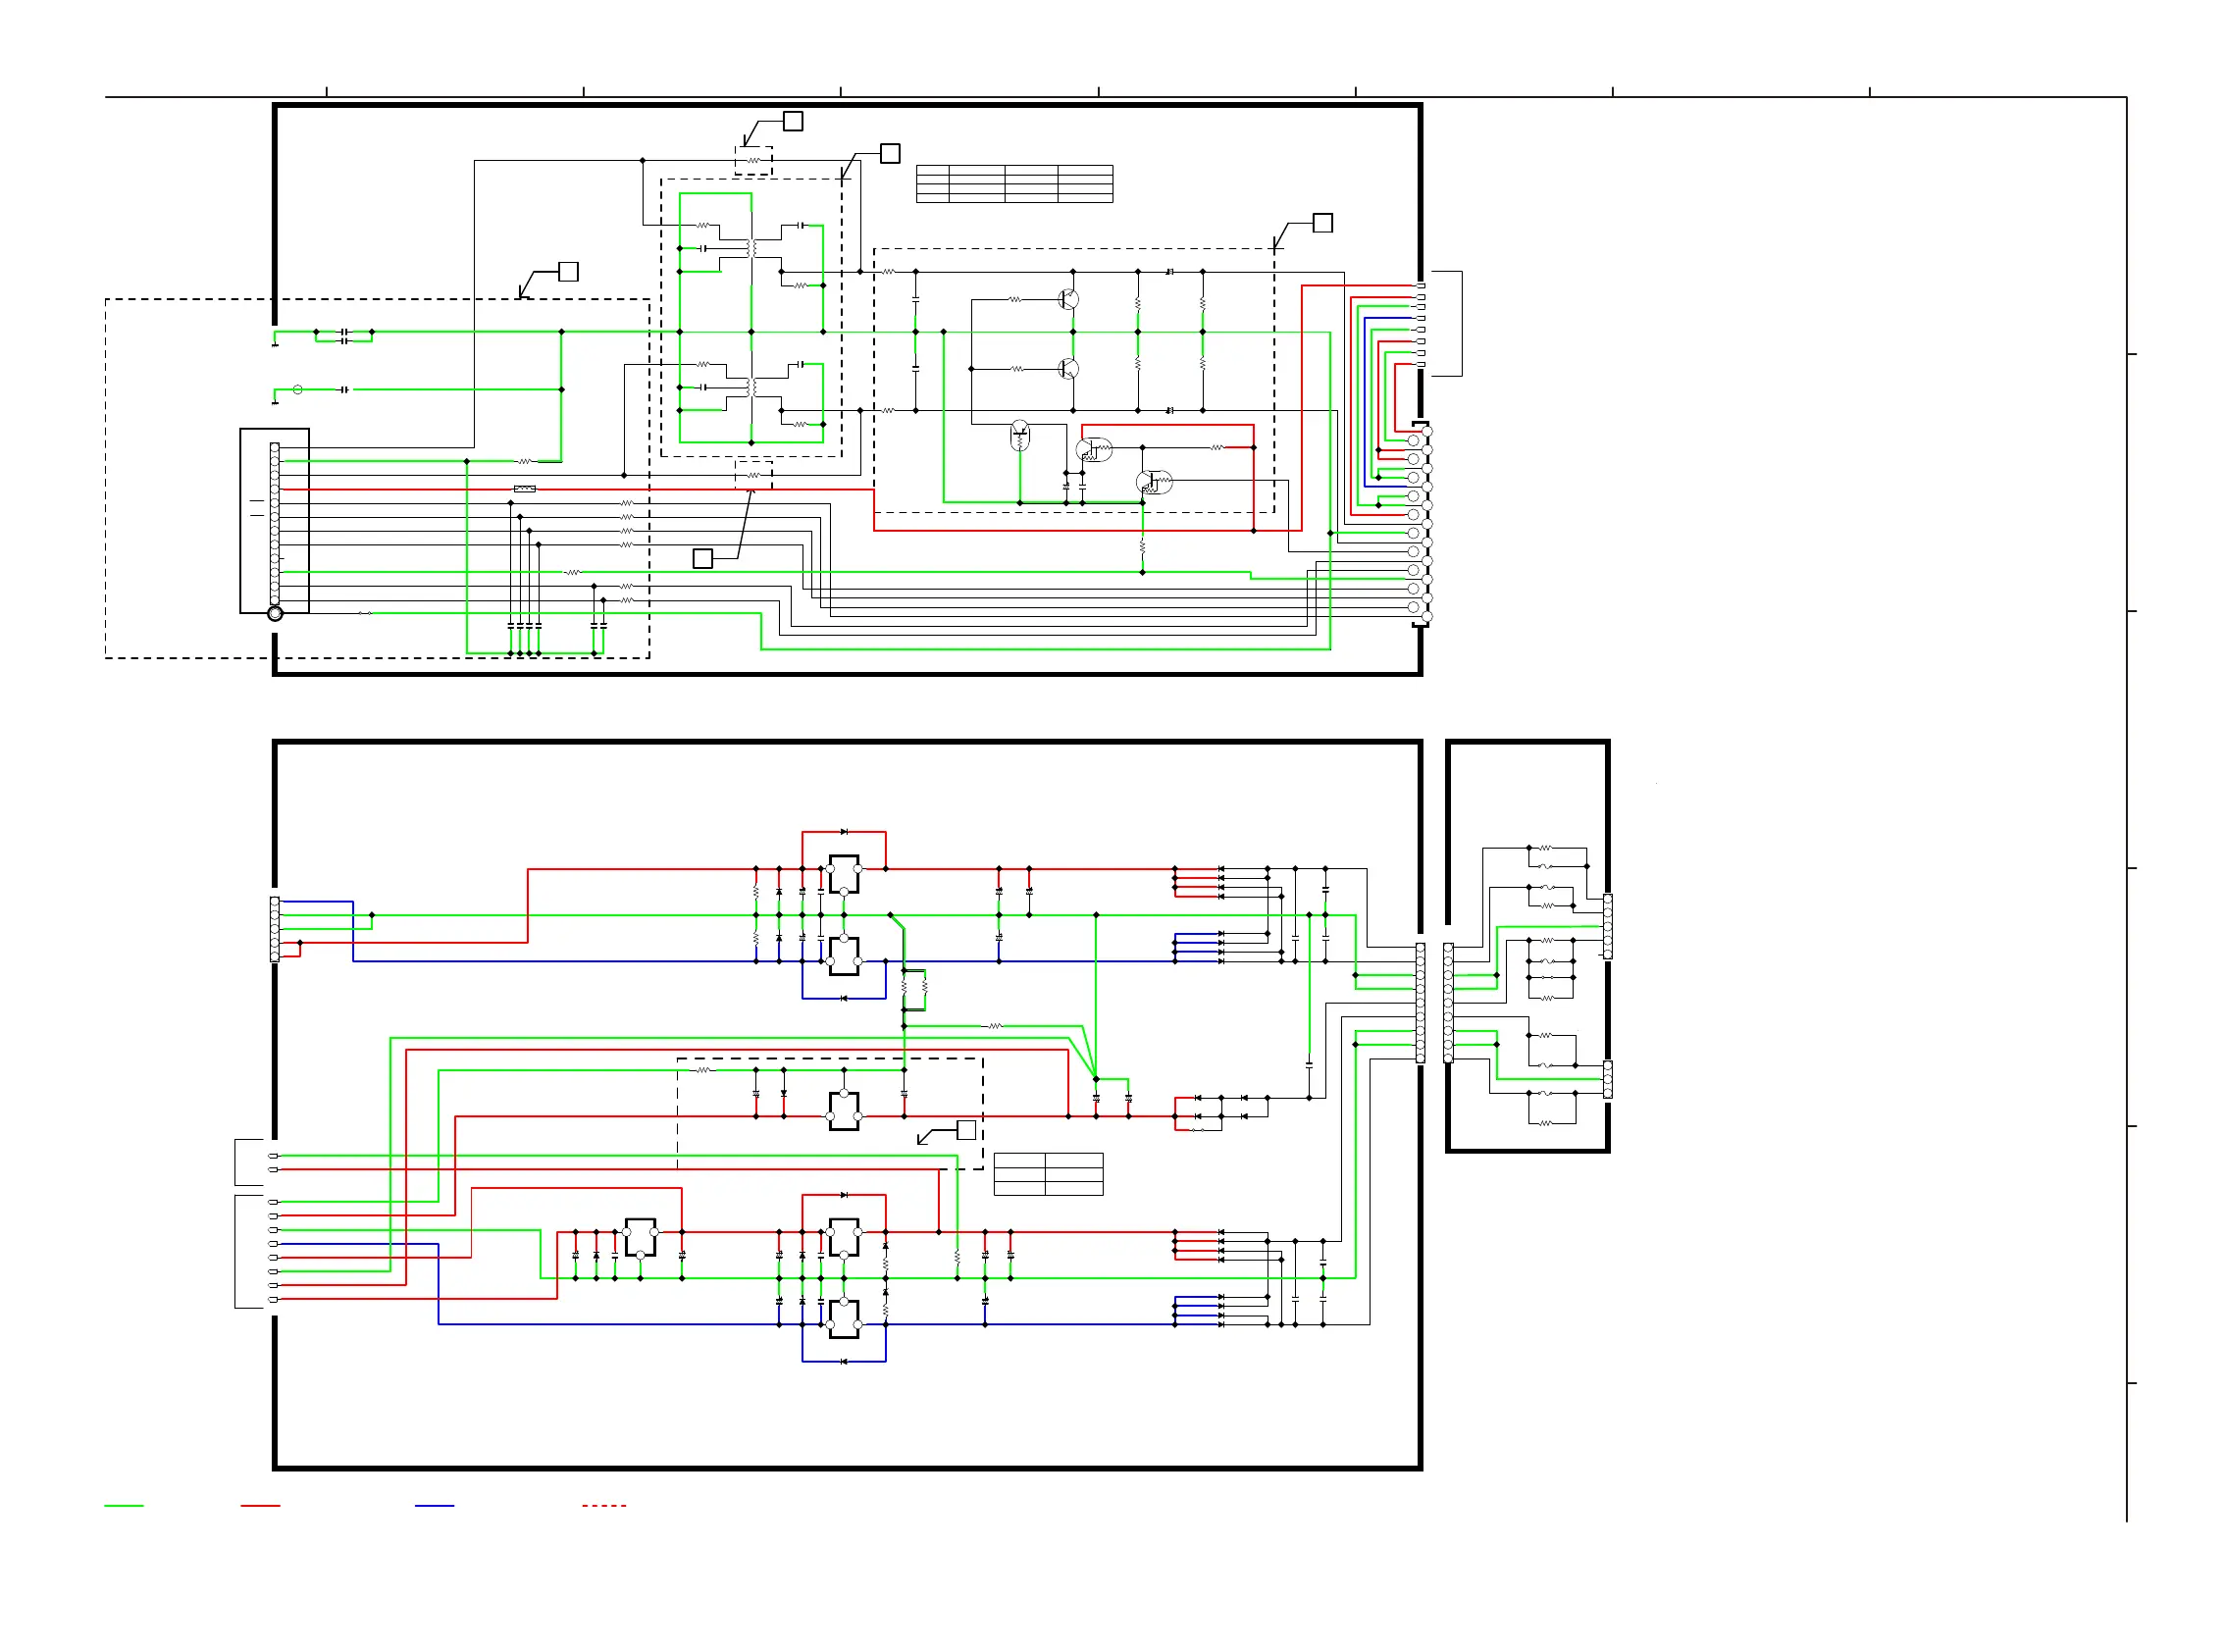Click the topmost callout box in upper board
This screenshot has width=2225, height=1652.
793,121
